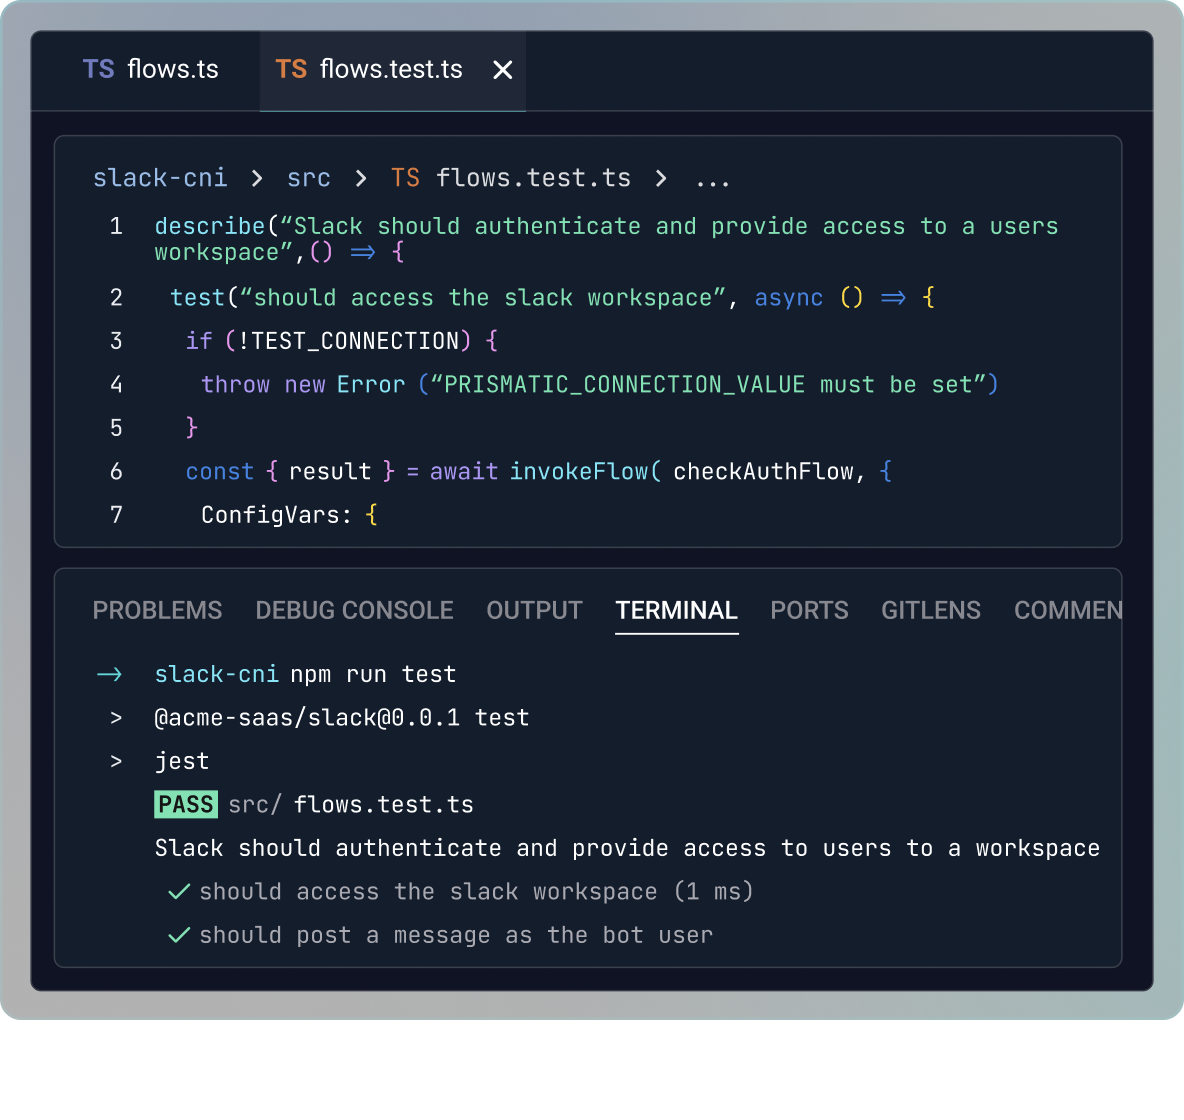Click checkmark beside should post a message

click(x=179, y=935)
